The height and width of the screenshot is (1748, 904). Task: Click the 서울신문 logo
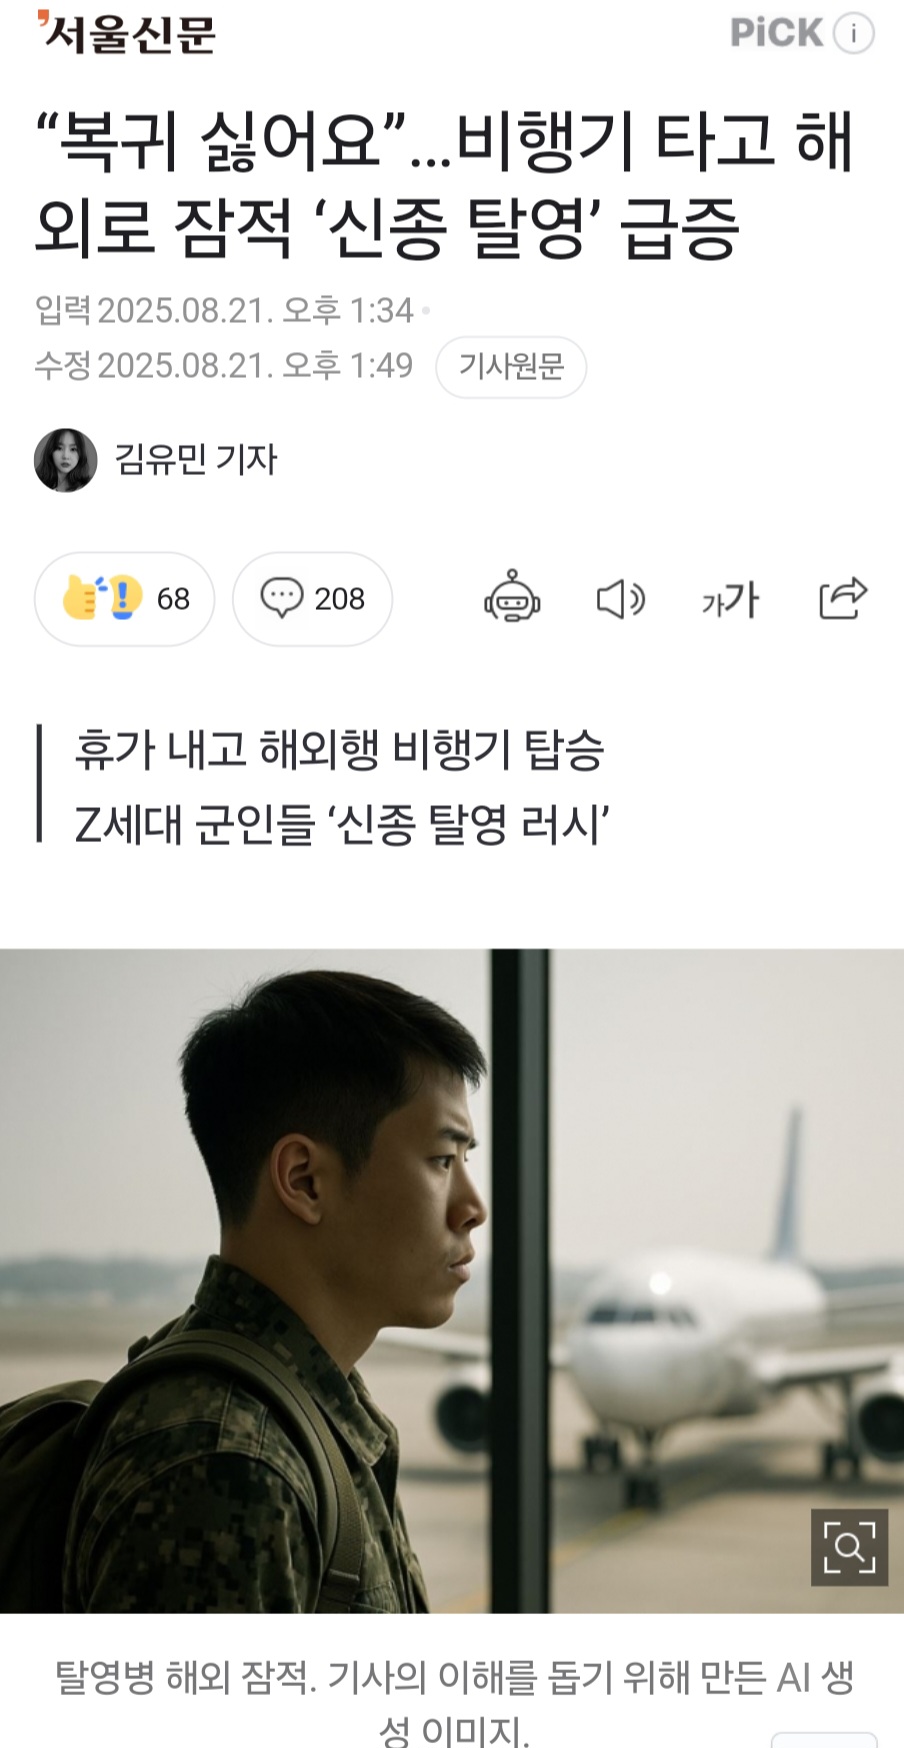coord(126,33)
